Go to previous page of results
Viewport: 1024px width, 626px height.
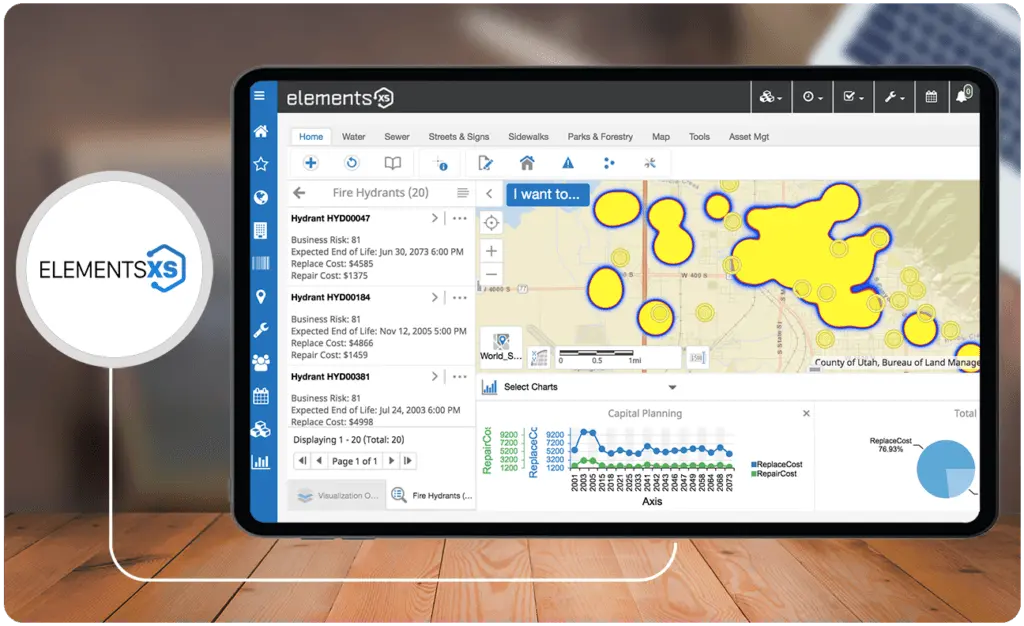click(x=319, y=461)
